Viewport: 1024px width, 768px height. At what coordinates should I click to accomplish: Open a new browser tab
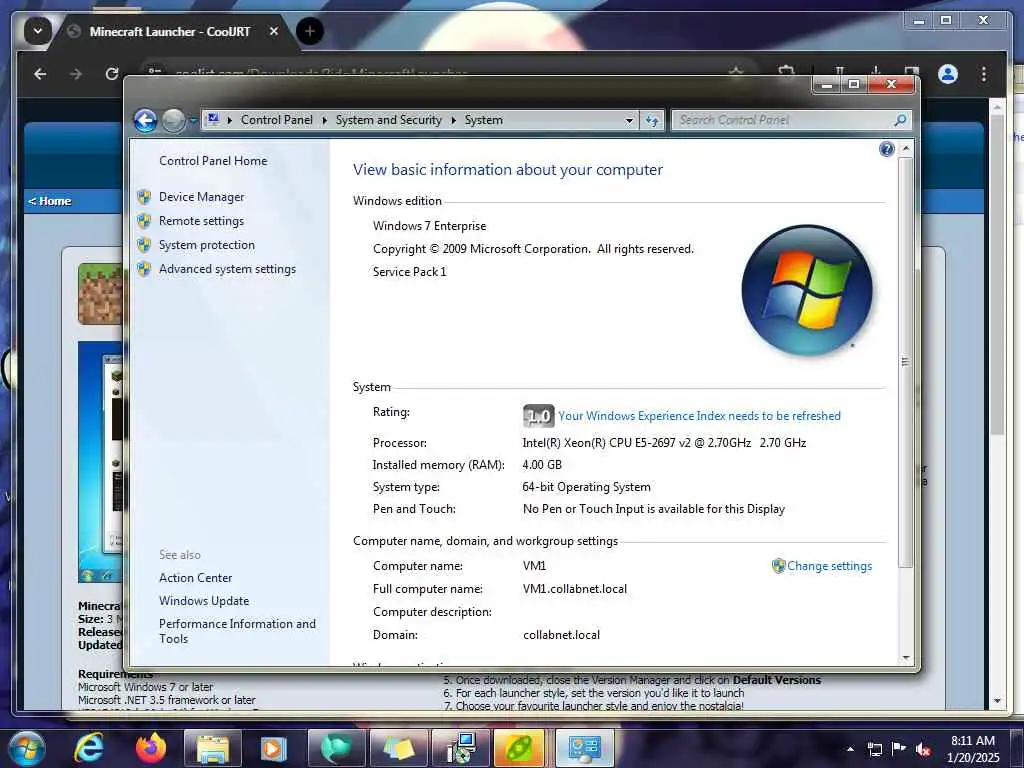click(x=310, y=31)
